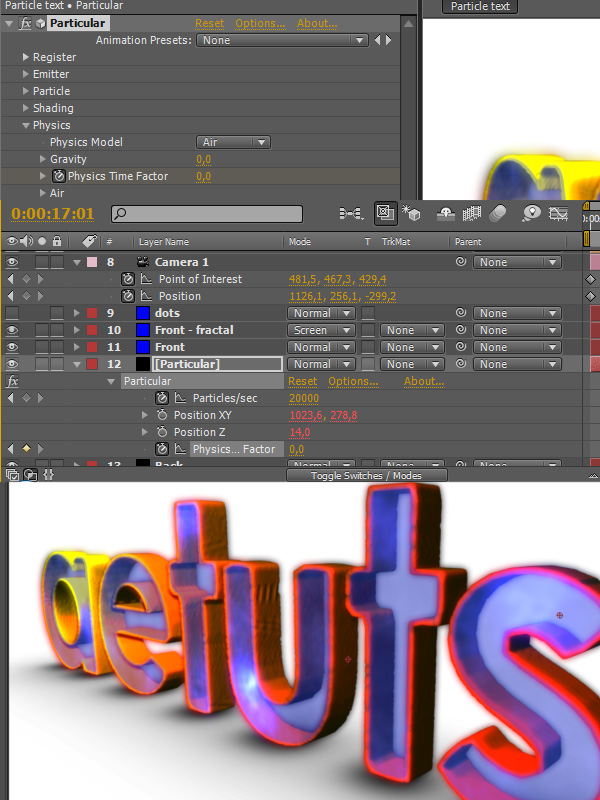Collapse the Physics group

click(26, 125)
